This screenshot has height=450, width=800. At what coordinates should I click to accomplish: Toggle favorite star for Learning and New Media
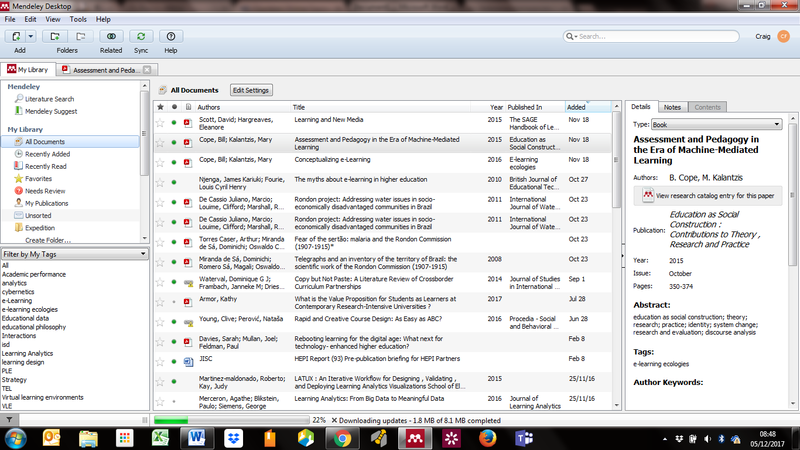coord(159,122)
